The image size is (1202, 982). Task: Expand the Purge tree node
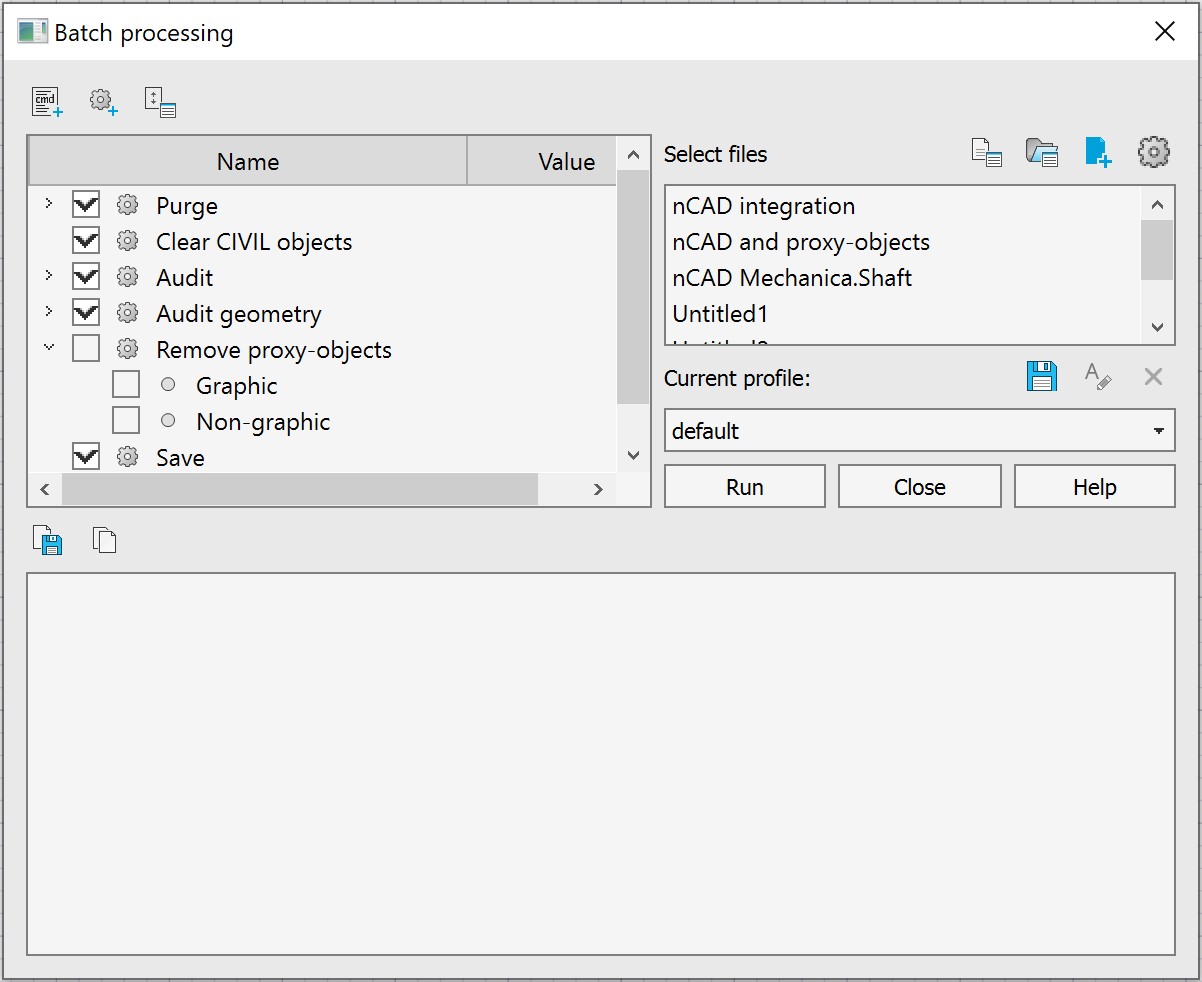point(48,205)
